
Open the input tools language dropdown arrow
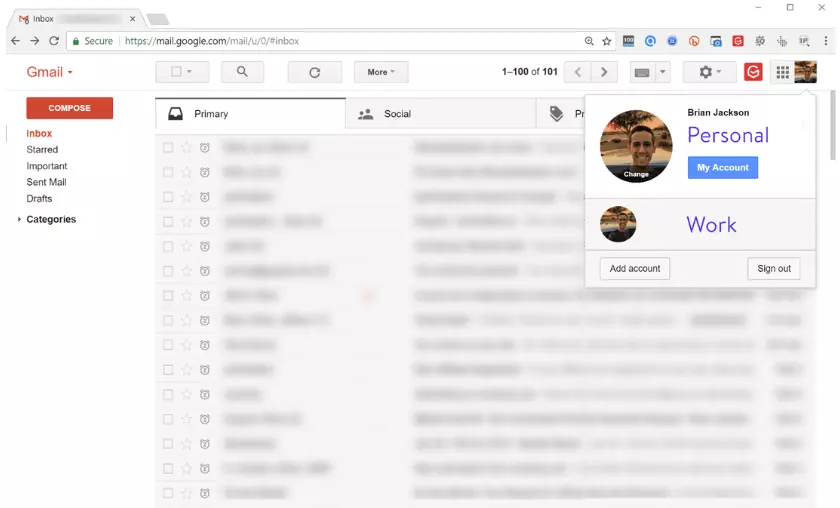pos(663,72)
